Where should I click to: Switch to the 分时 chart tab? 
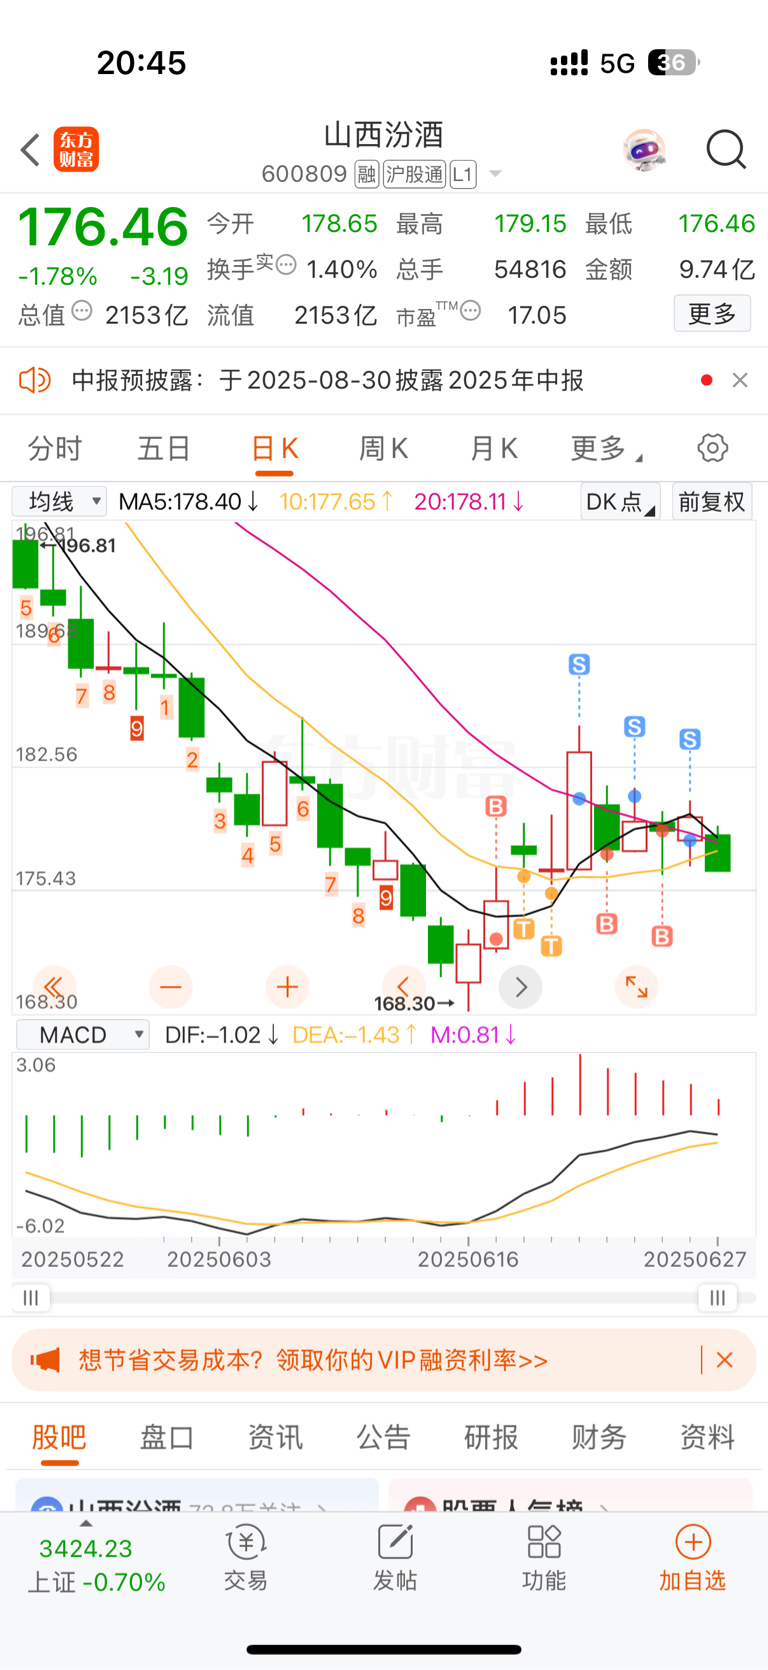[x=55, y=448]
